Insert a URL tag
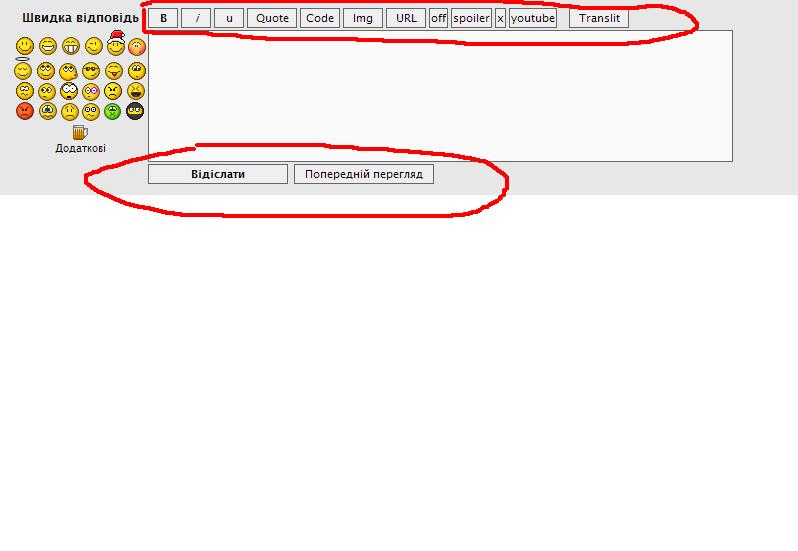This screenshot has height=551, width=798. coord(406,18)
